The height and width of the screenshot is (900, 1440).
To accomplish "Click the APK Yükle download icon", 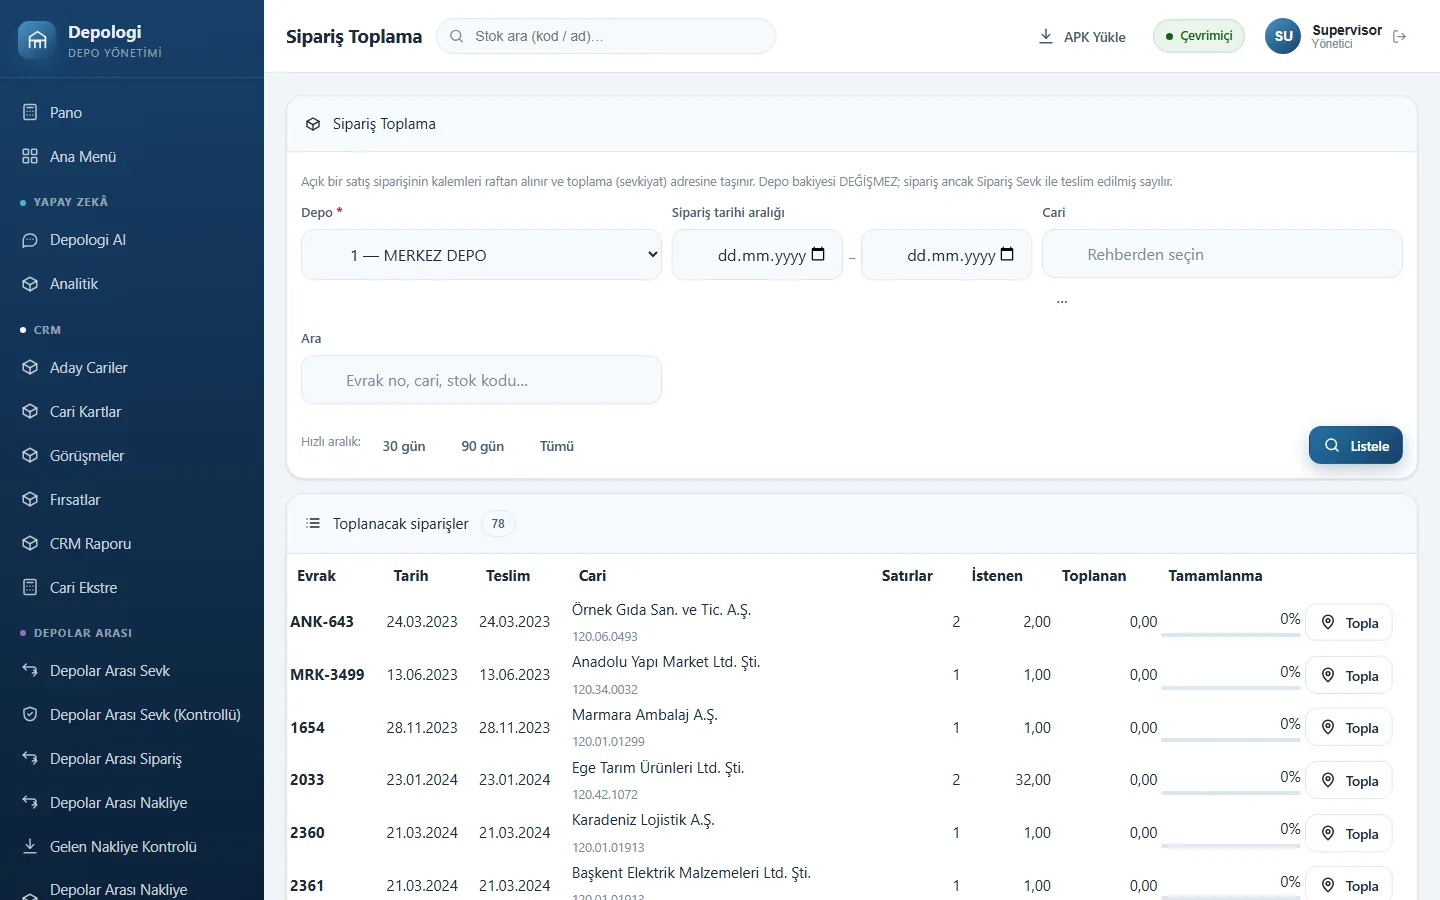I will (x=1046, y=37).
